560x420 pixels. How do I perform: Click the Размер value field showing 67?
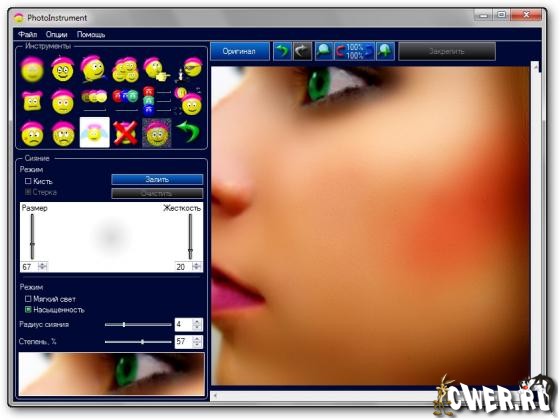click(x=29, y=266)
